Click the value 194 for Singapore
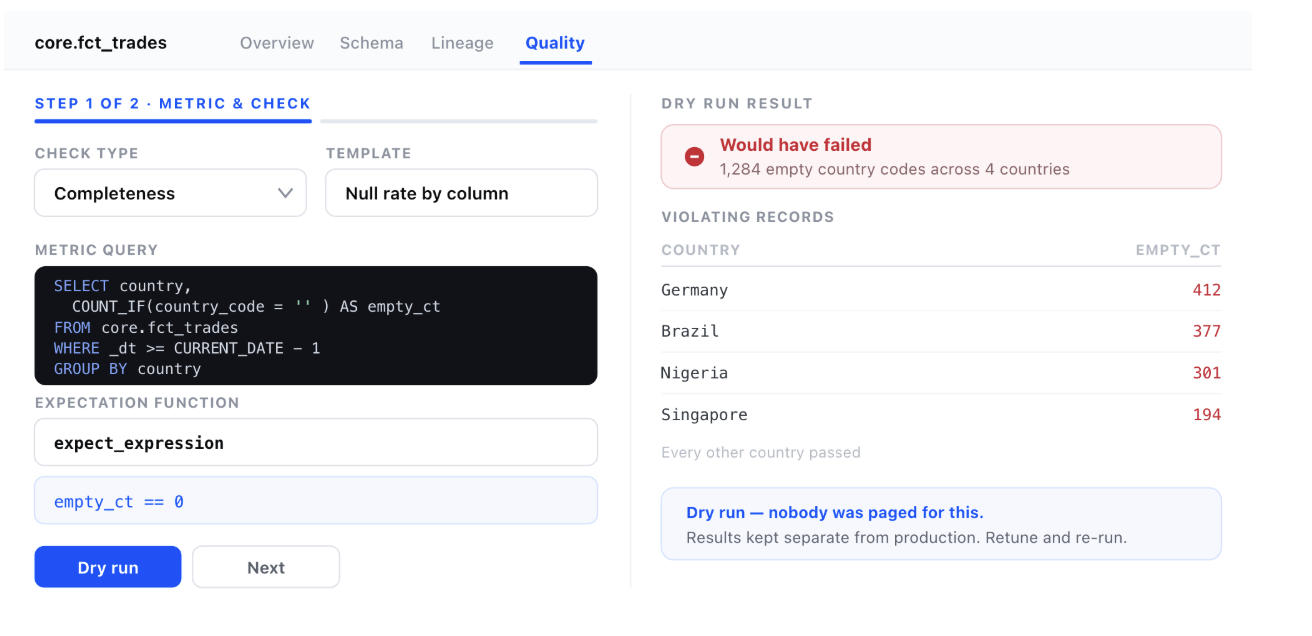 pos(1207,414)
